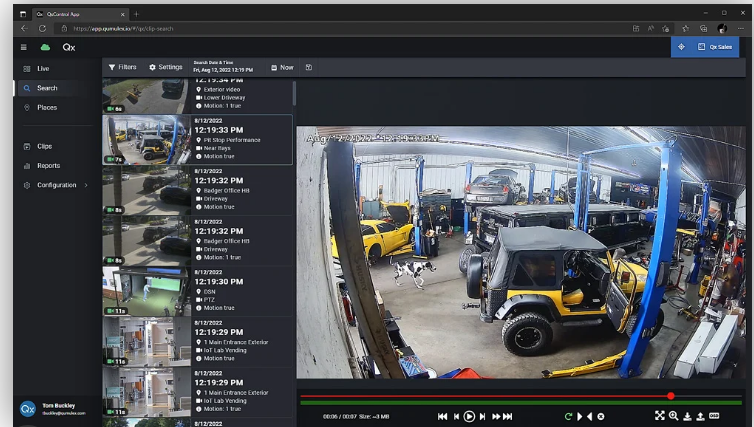Click the zoom magnifier icon in player

[673, 416]
